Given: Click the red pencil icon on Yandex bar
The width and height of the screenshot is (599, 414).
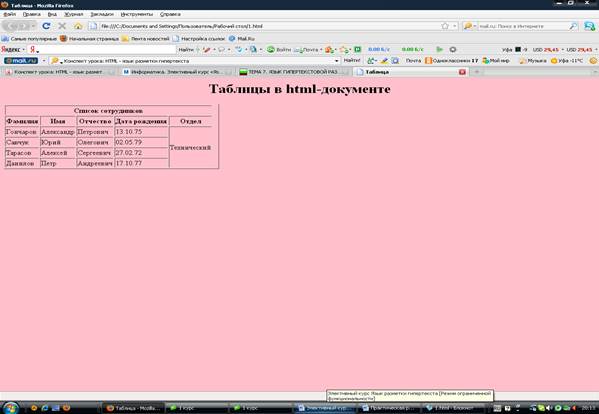Looking at the screenshot, I should [x=207, y=50].
